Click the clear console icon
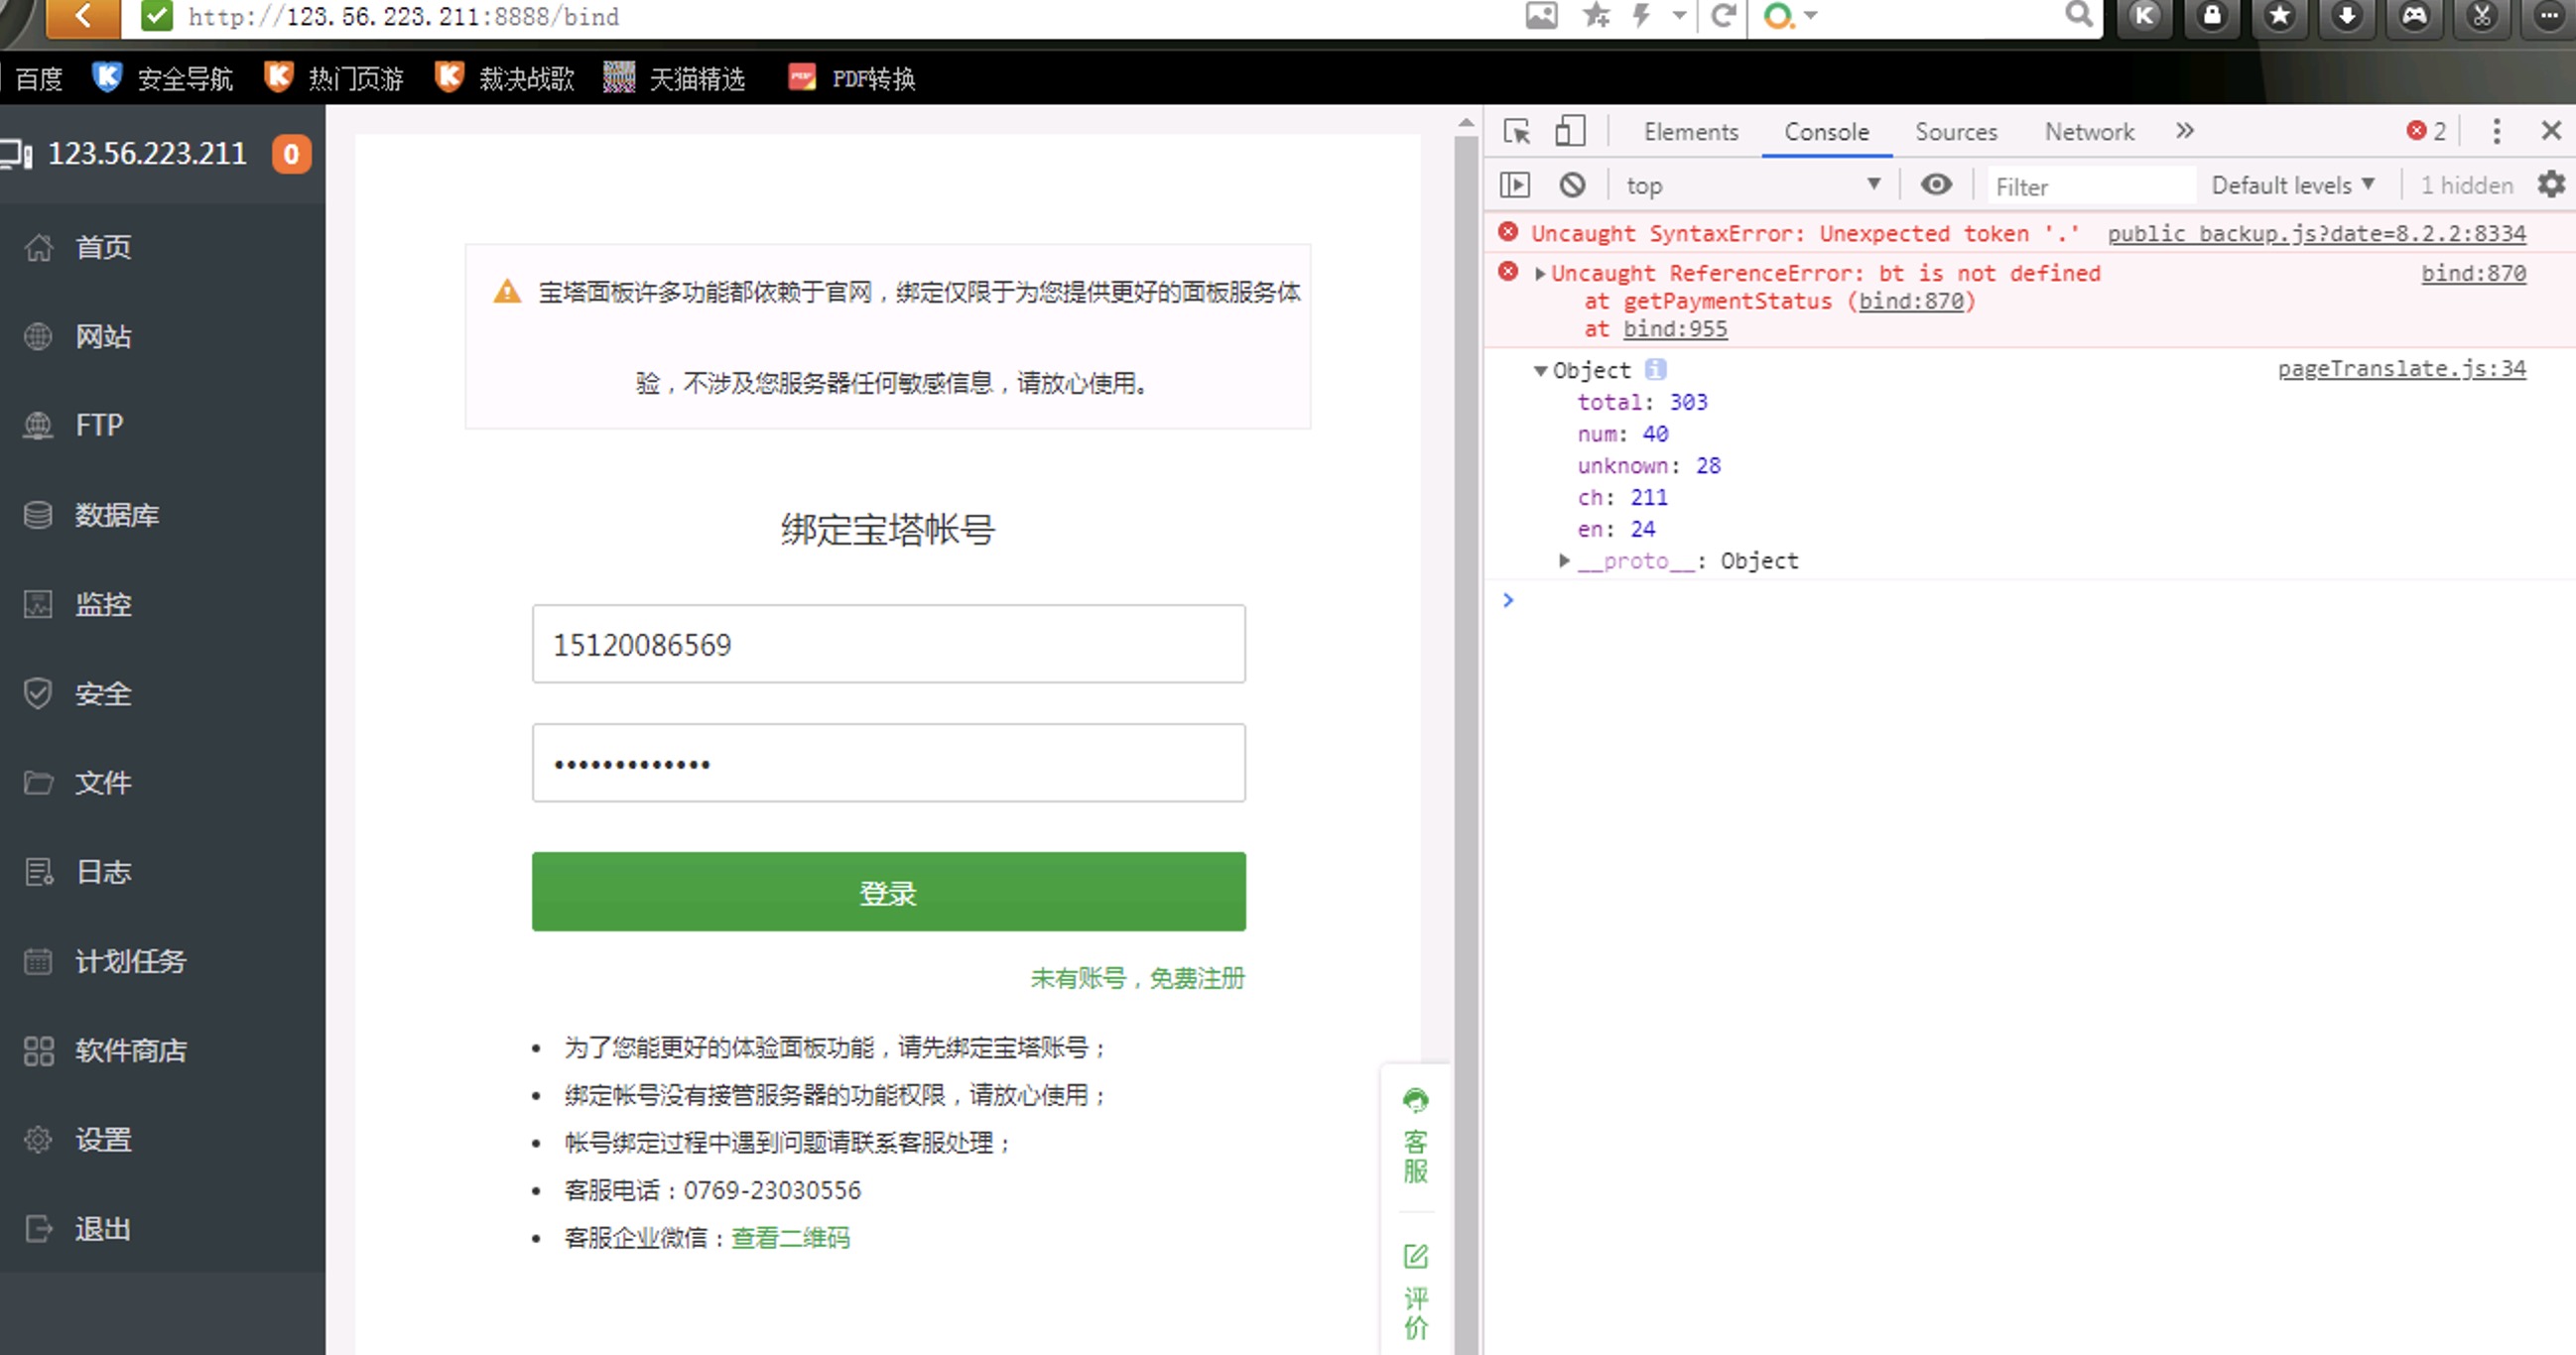This screenshot has width=2576, height=1355. (1572, 185)
